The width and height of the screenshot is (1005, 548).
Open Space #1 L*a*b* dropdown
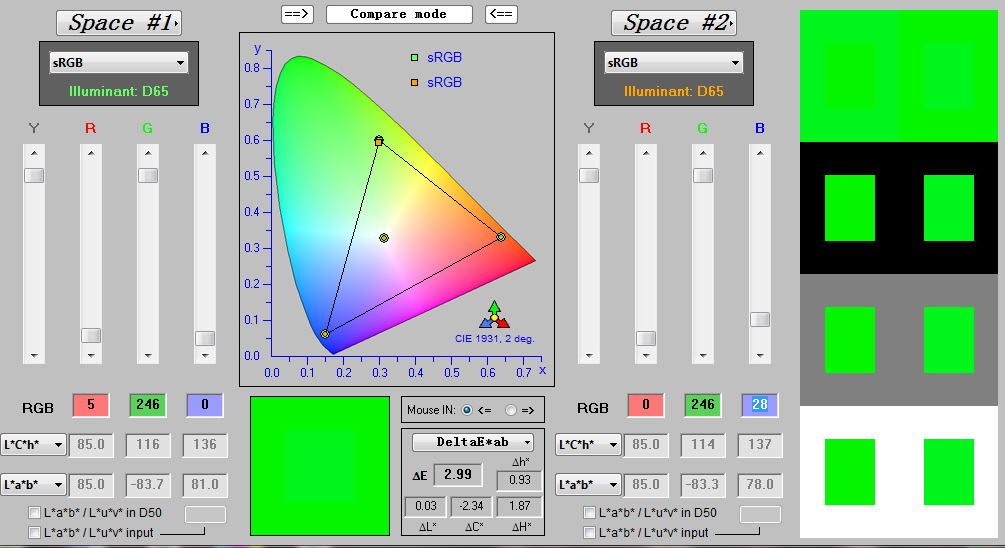33,485
